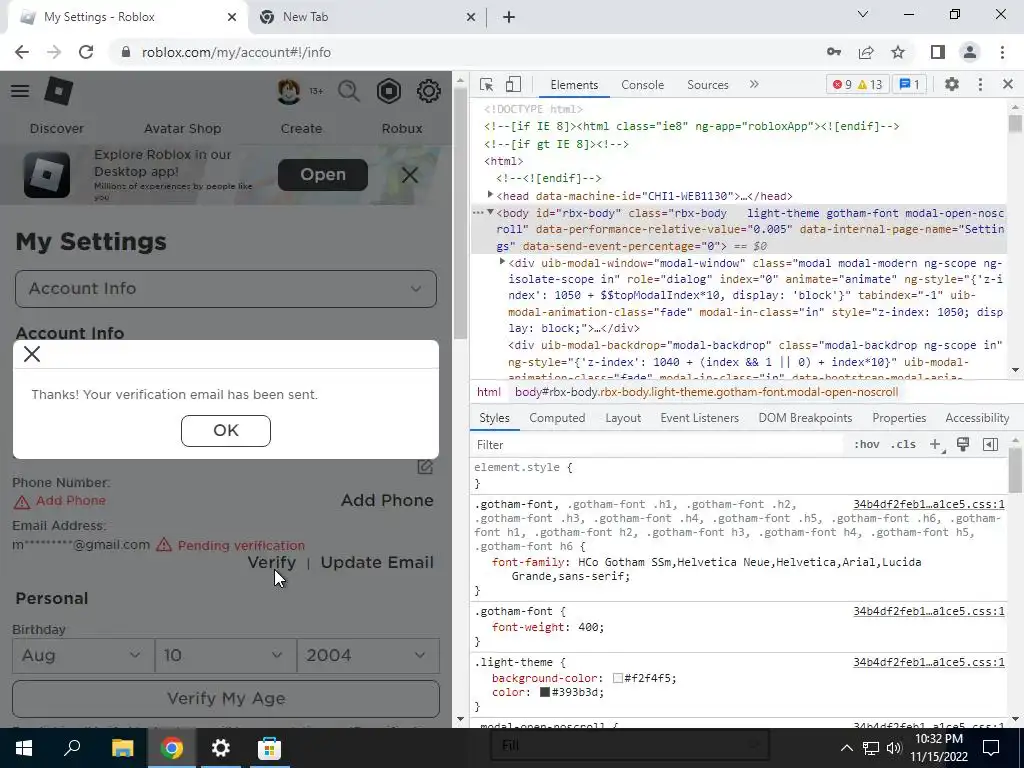Open the birthday year dropdown 2004
This screenshot has height=768, width=1024.
point(368,656)
